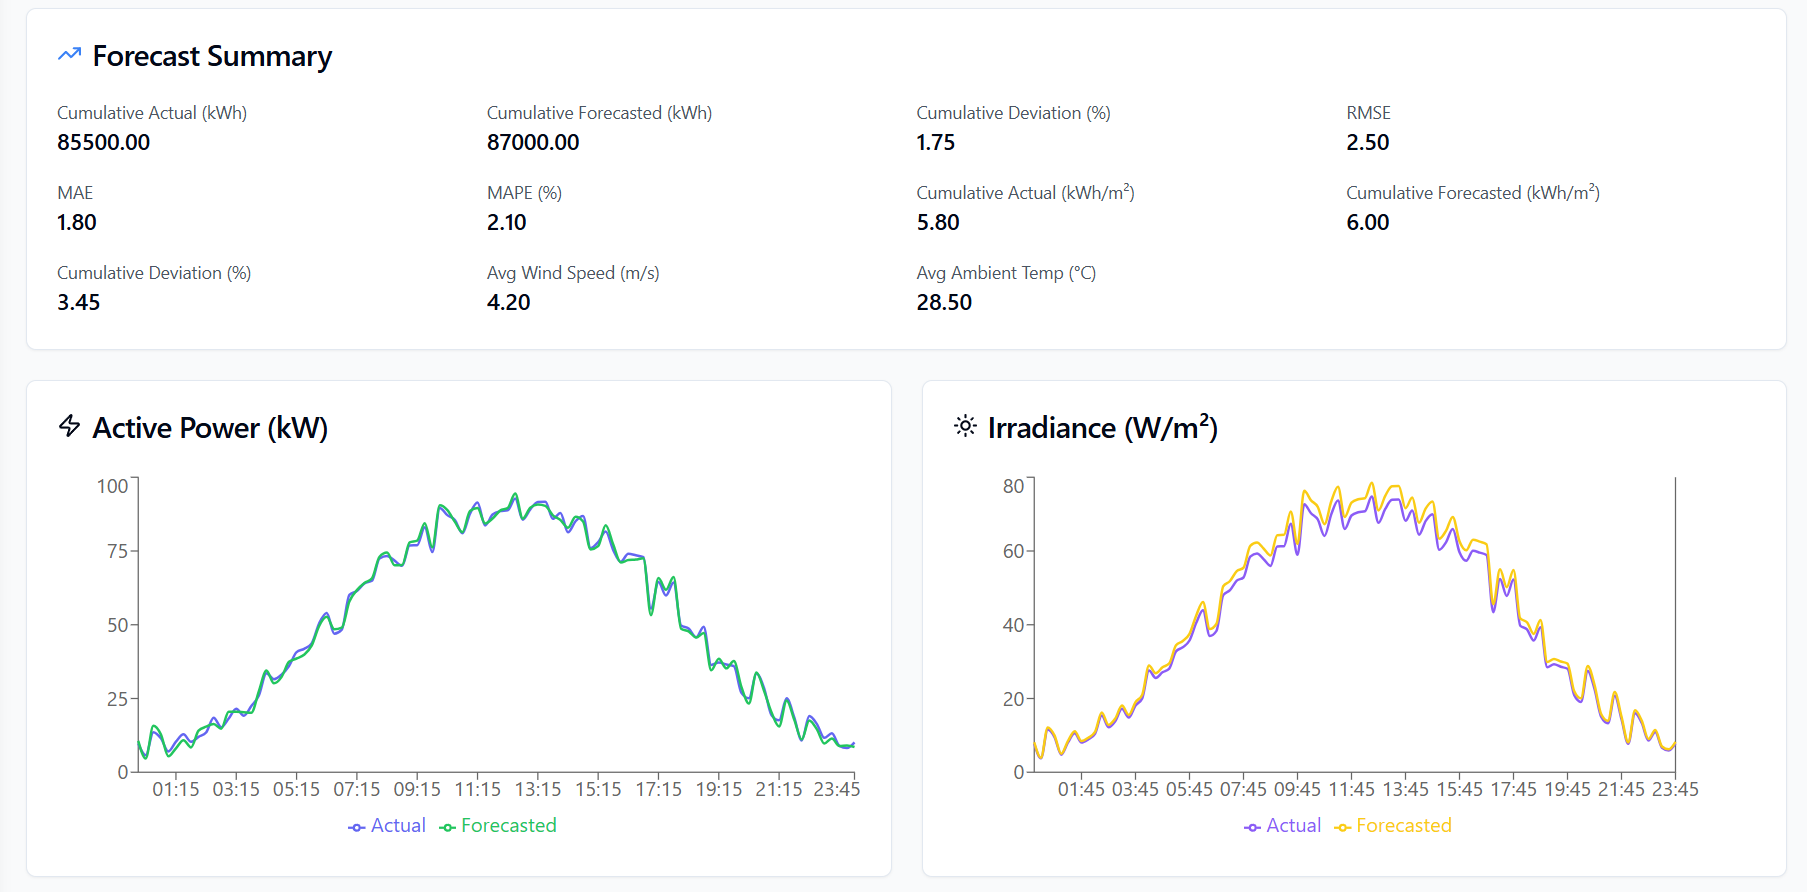
Task: Click the "21:45" time tick on Irradiance
Action: click(x=1622, y=789)
